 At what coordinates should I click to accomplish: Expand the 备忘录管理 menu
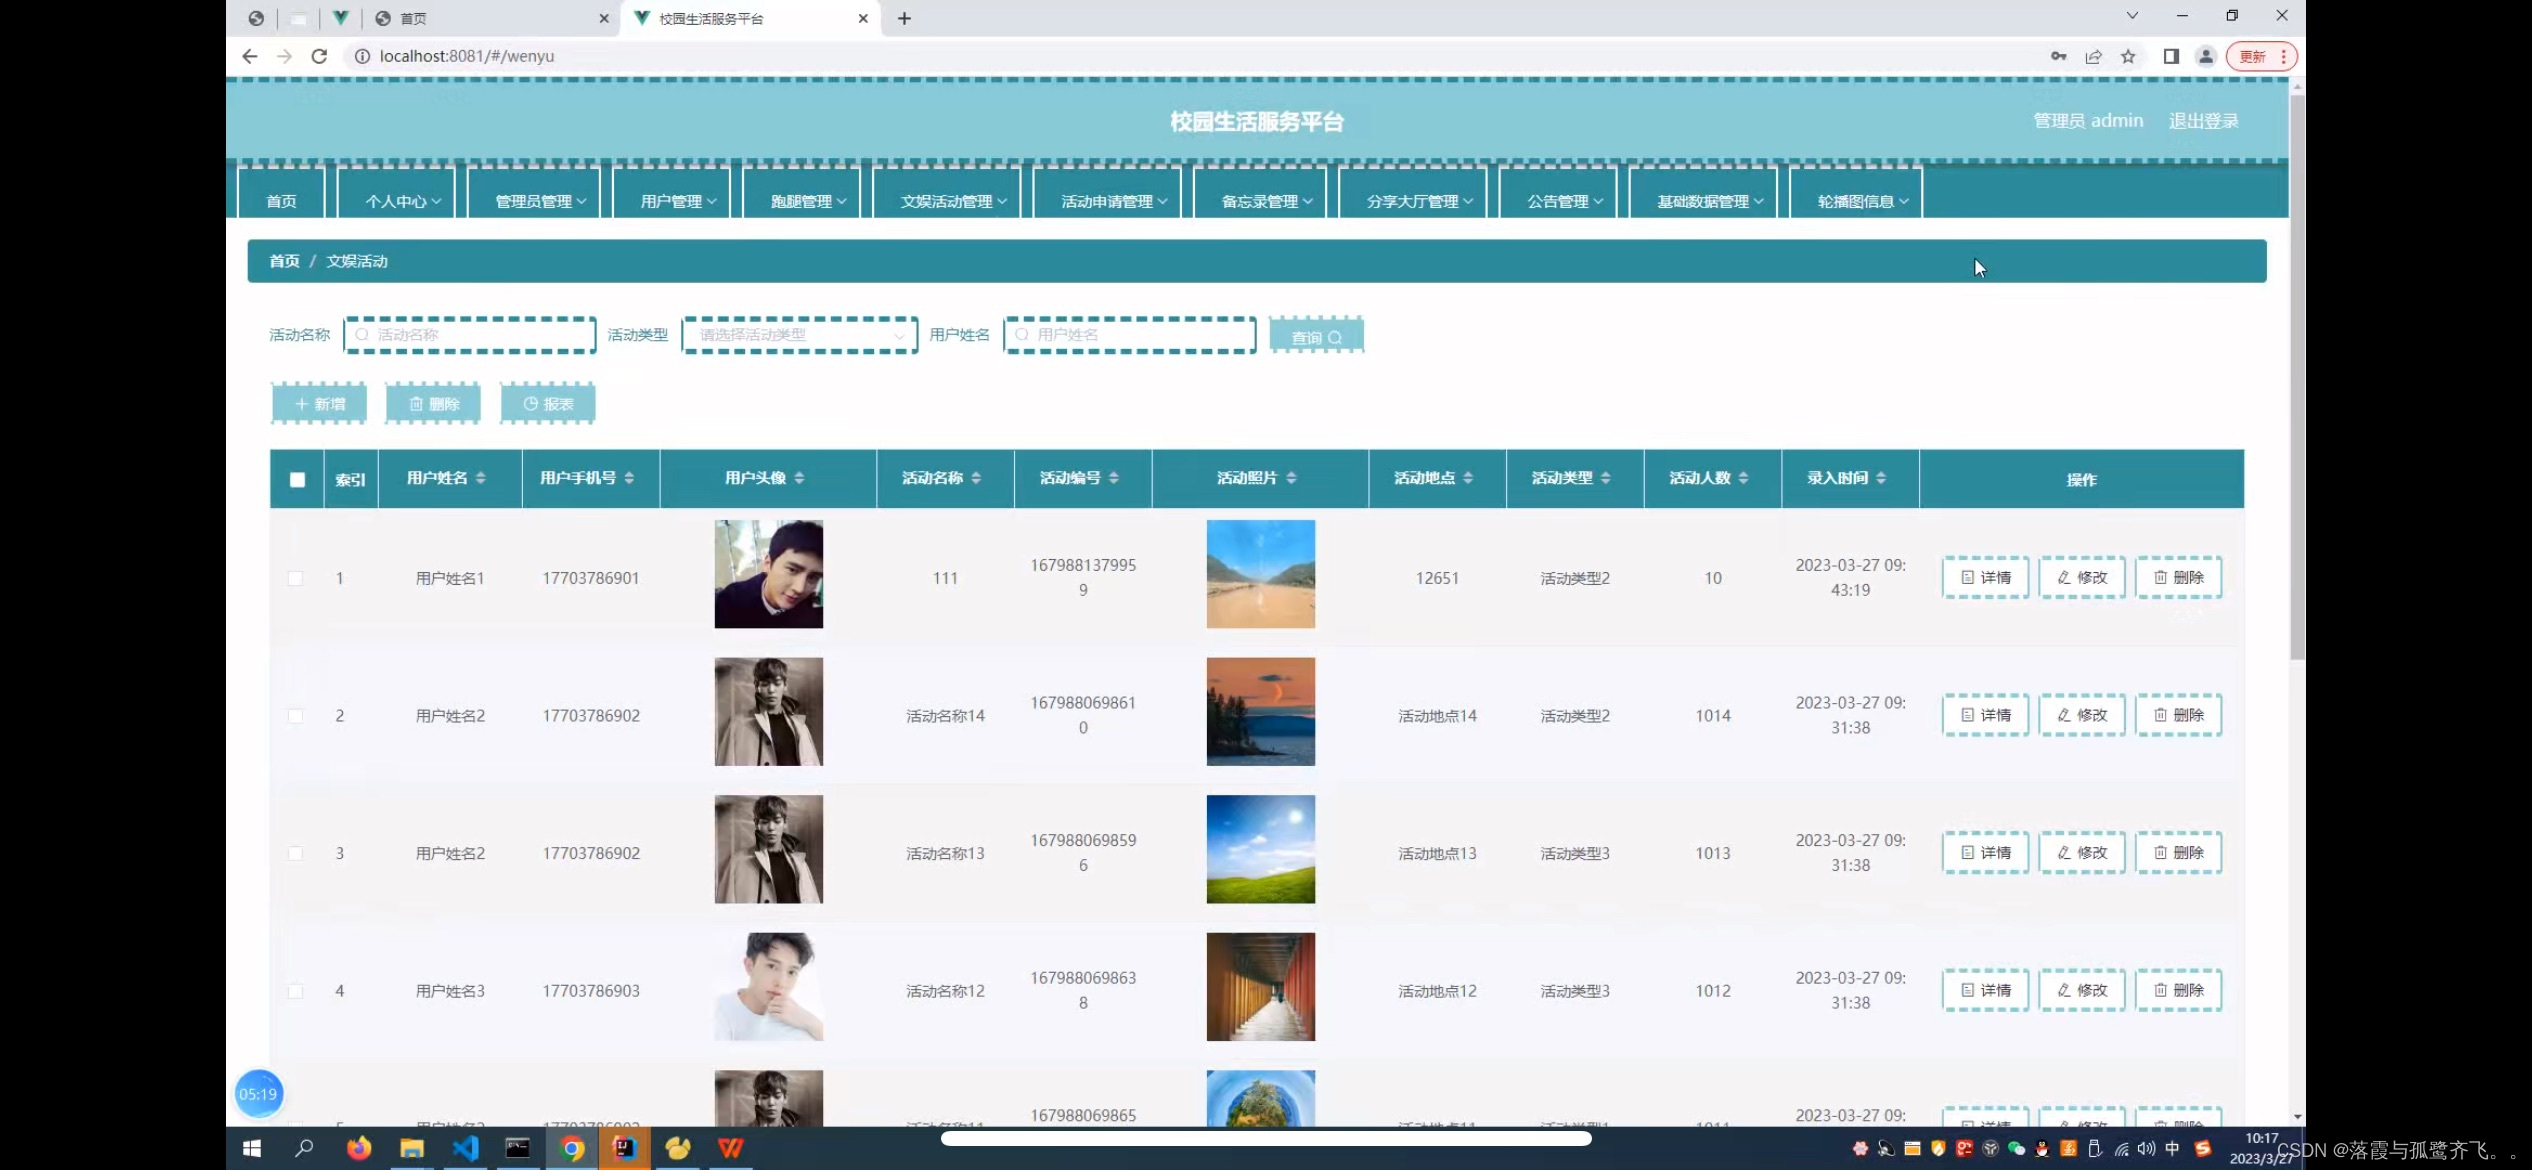(1260, 194)
